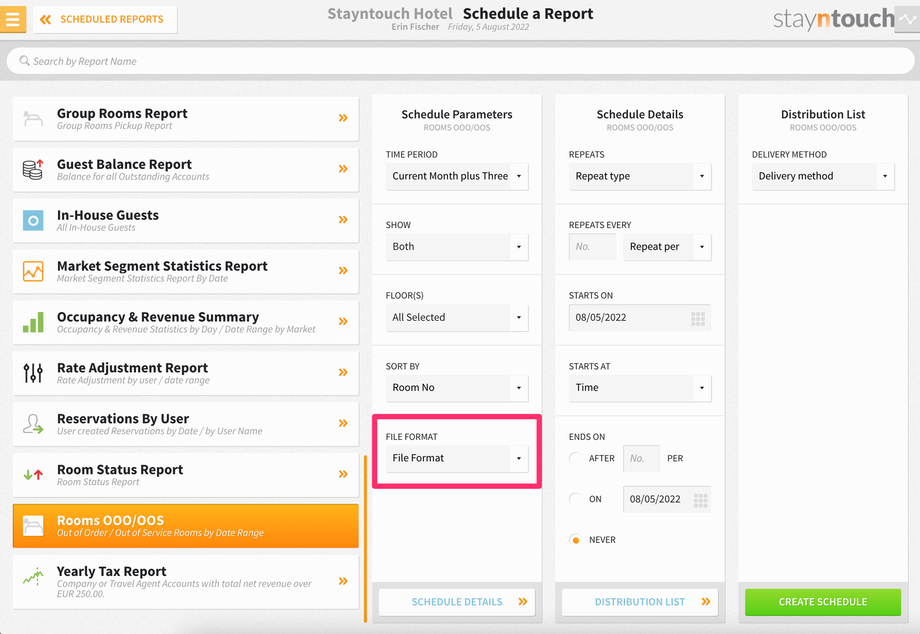Open In-House Guests via its arrow
The image size is (920, 634).
(343, 220)
